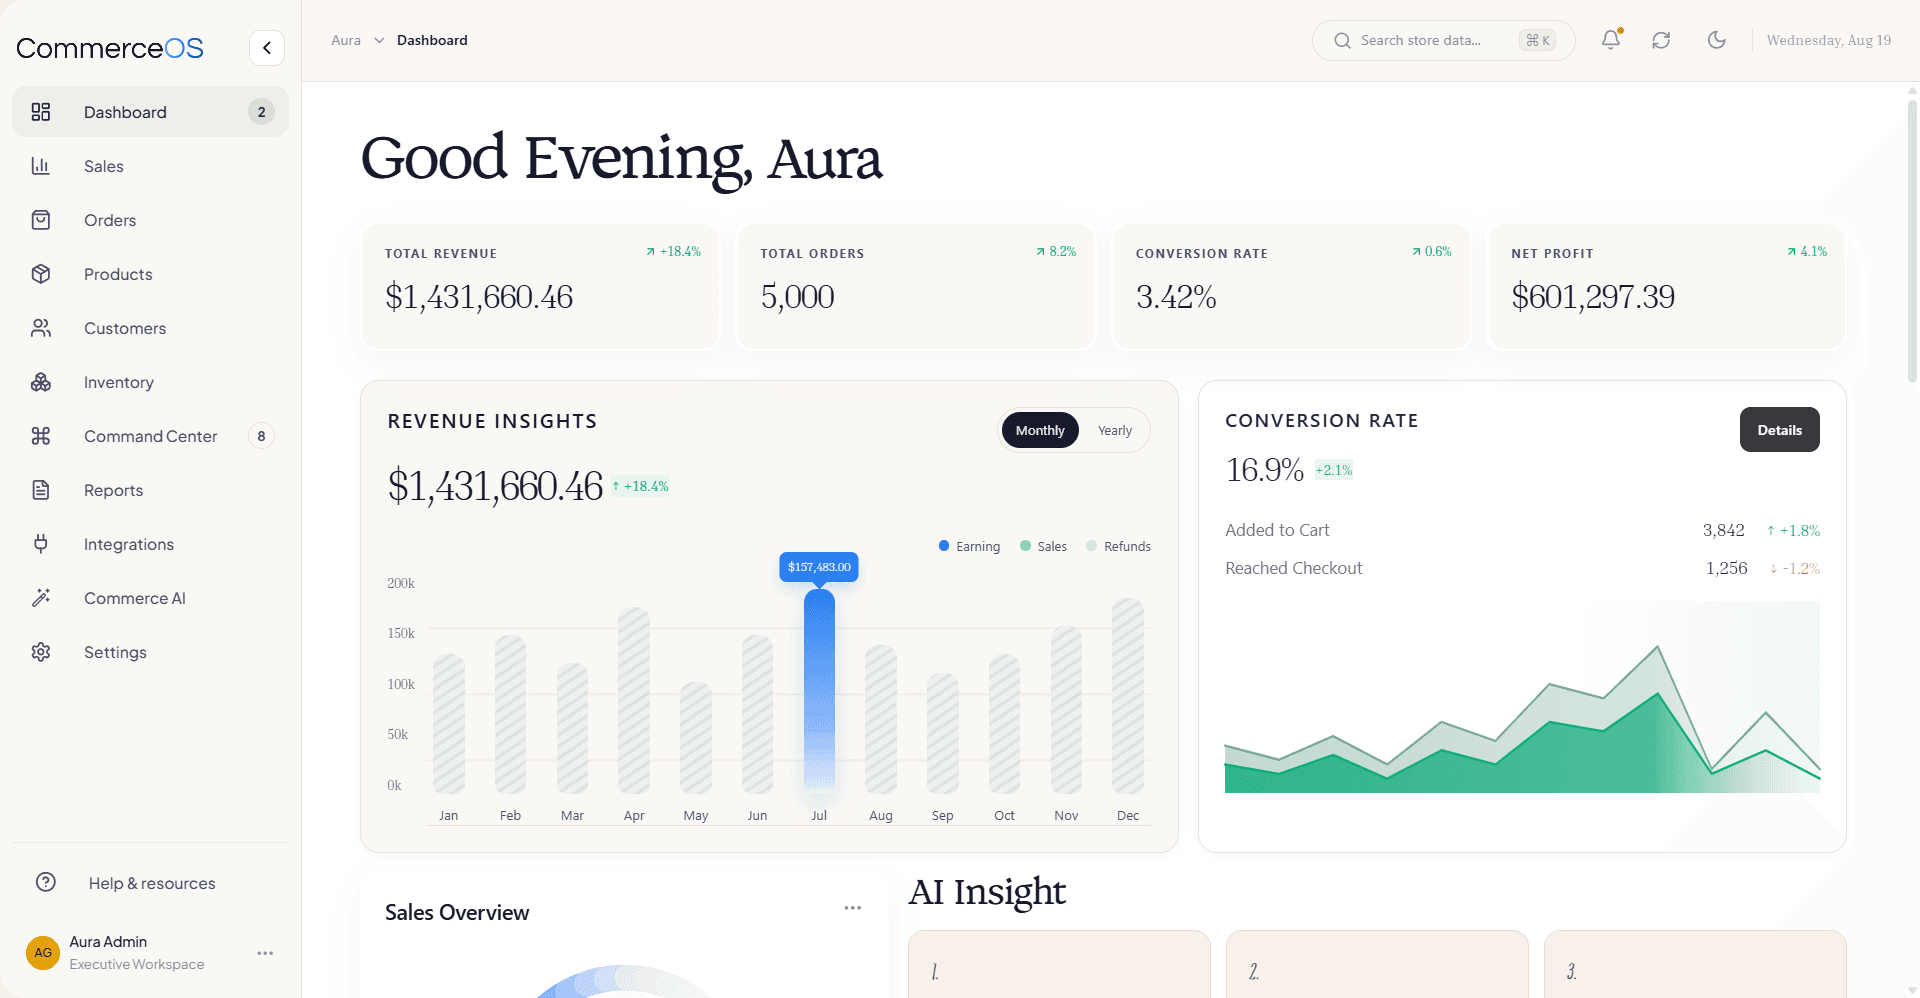This screenshot has height=998, width=1920.
Task: Expand the Aura breadcrumb chevron dropdown
Action: (379, 40)
